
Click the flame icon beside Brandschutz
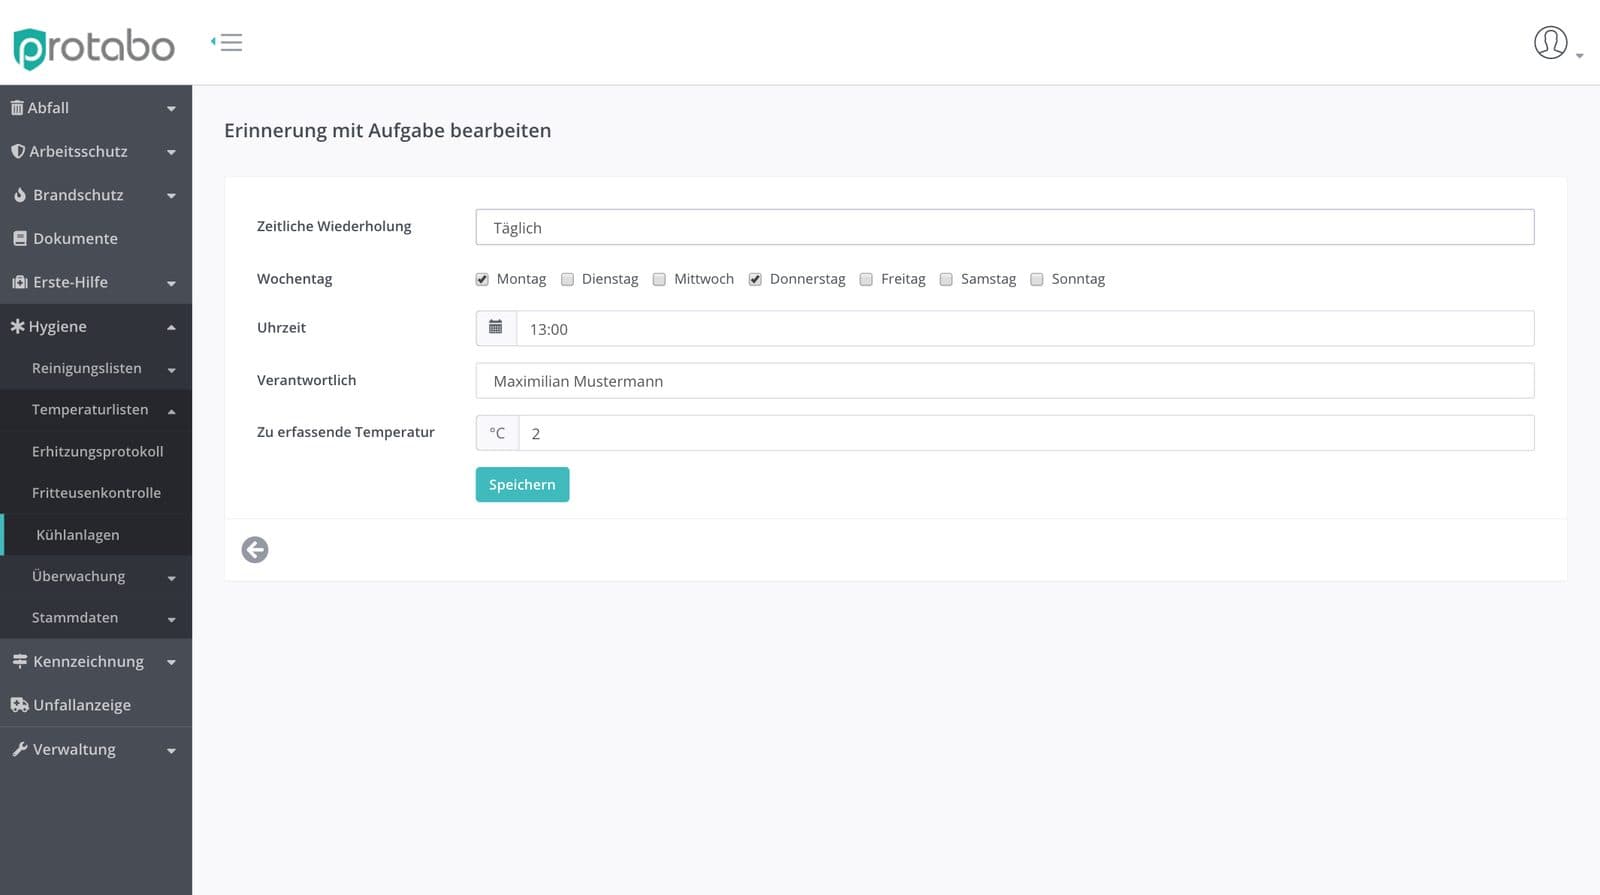coord(19,195)
